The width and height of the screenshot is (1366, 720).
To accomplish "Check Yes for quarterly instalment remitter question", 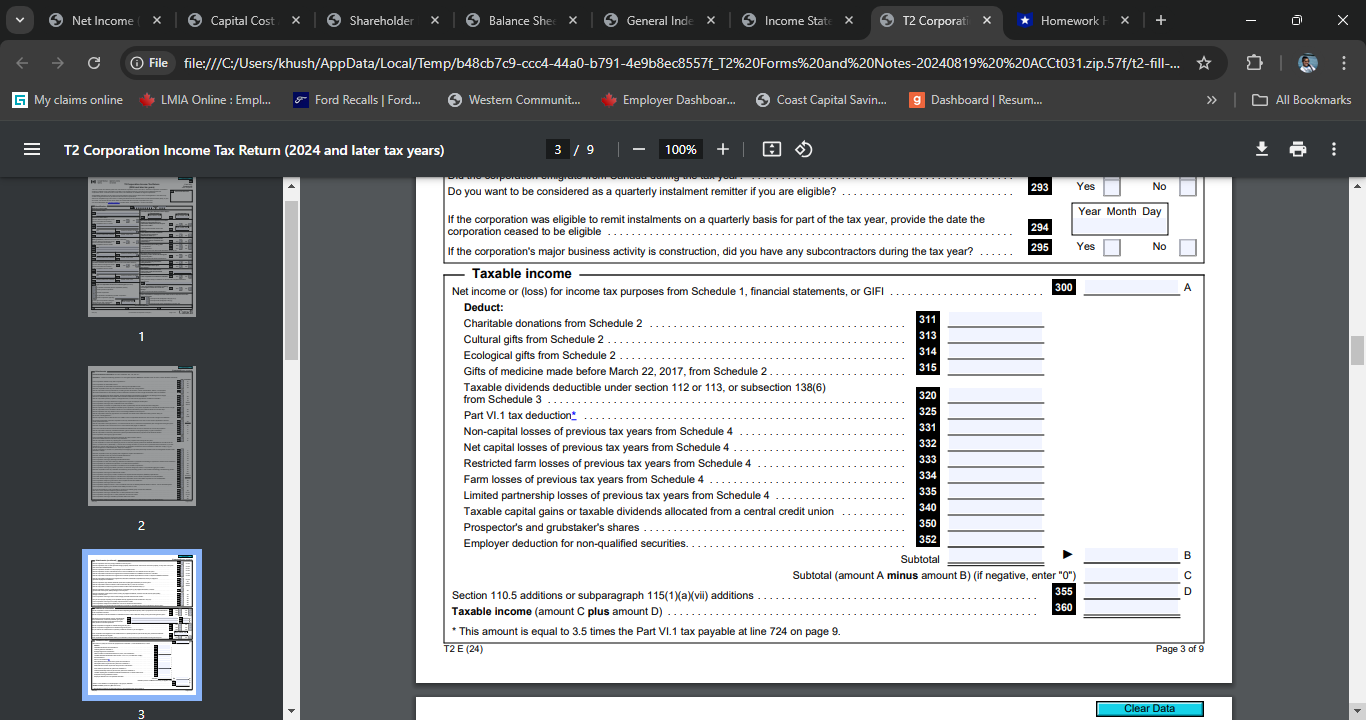I will (x=1112, y=186).
